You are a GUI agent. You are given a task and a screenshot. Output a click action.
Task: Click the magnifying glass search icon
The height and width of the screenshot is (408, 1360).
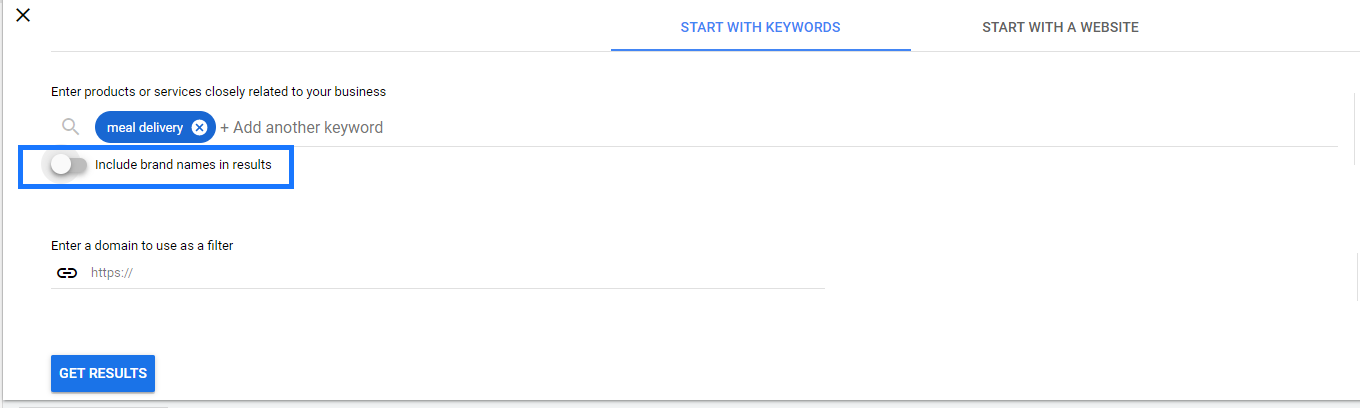70,127
